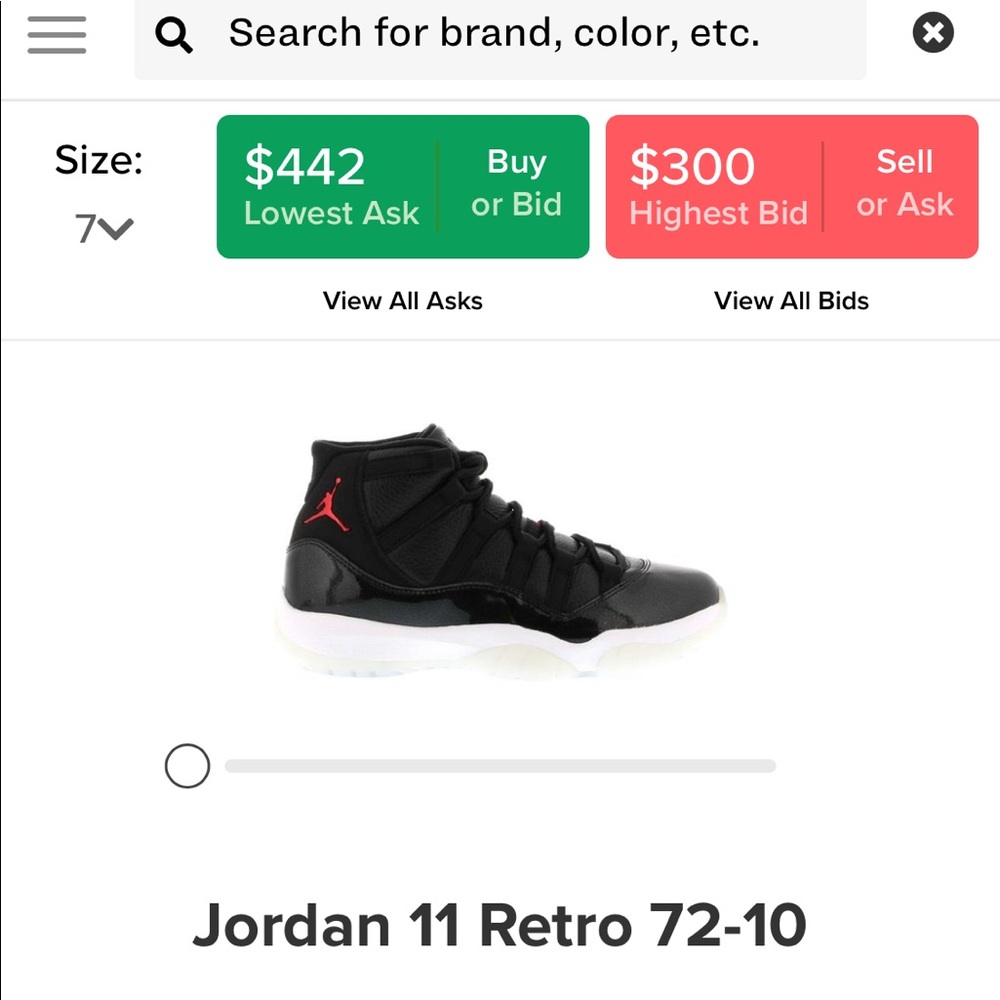The height and width of the screenshot is (1000, 1000).
Task: Select the $300 Highest Bid price
Action: click(x=692, y=166)
